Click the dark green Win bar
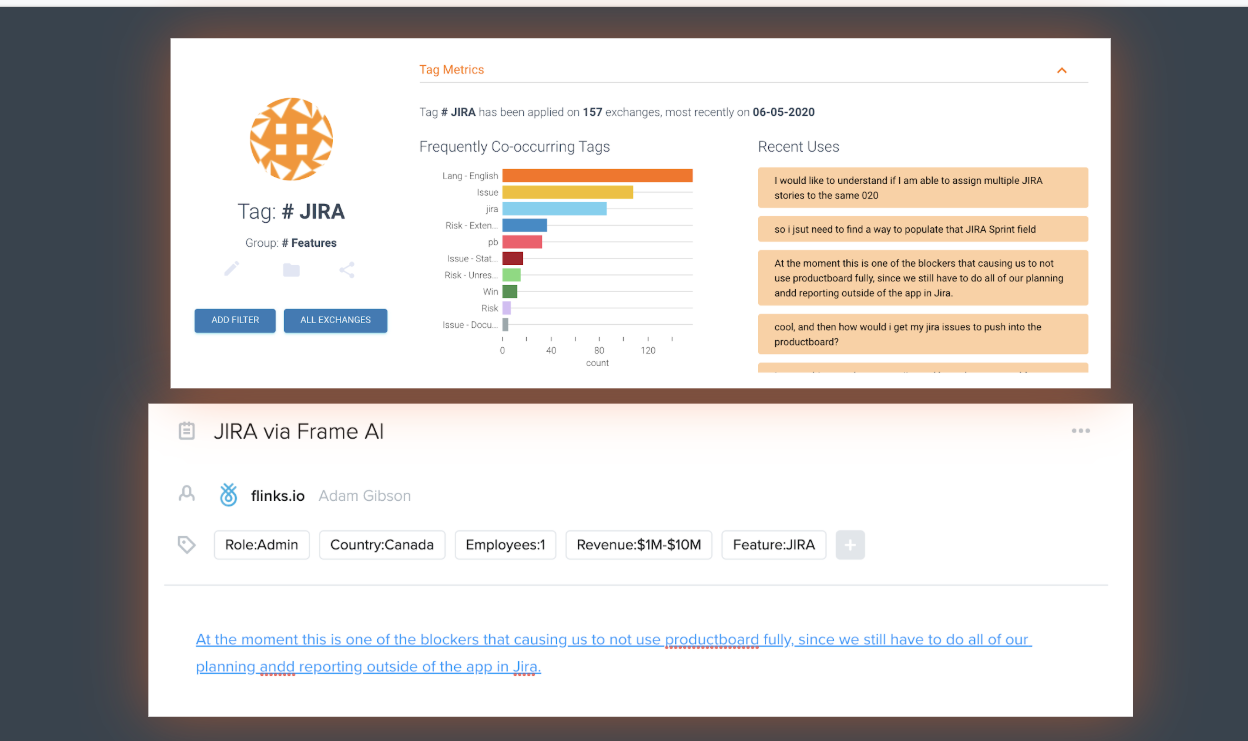Screen dimensions: 1248x741 pyautogui.click(x=509, y=291)
